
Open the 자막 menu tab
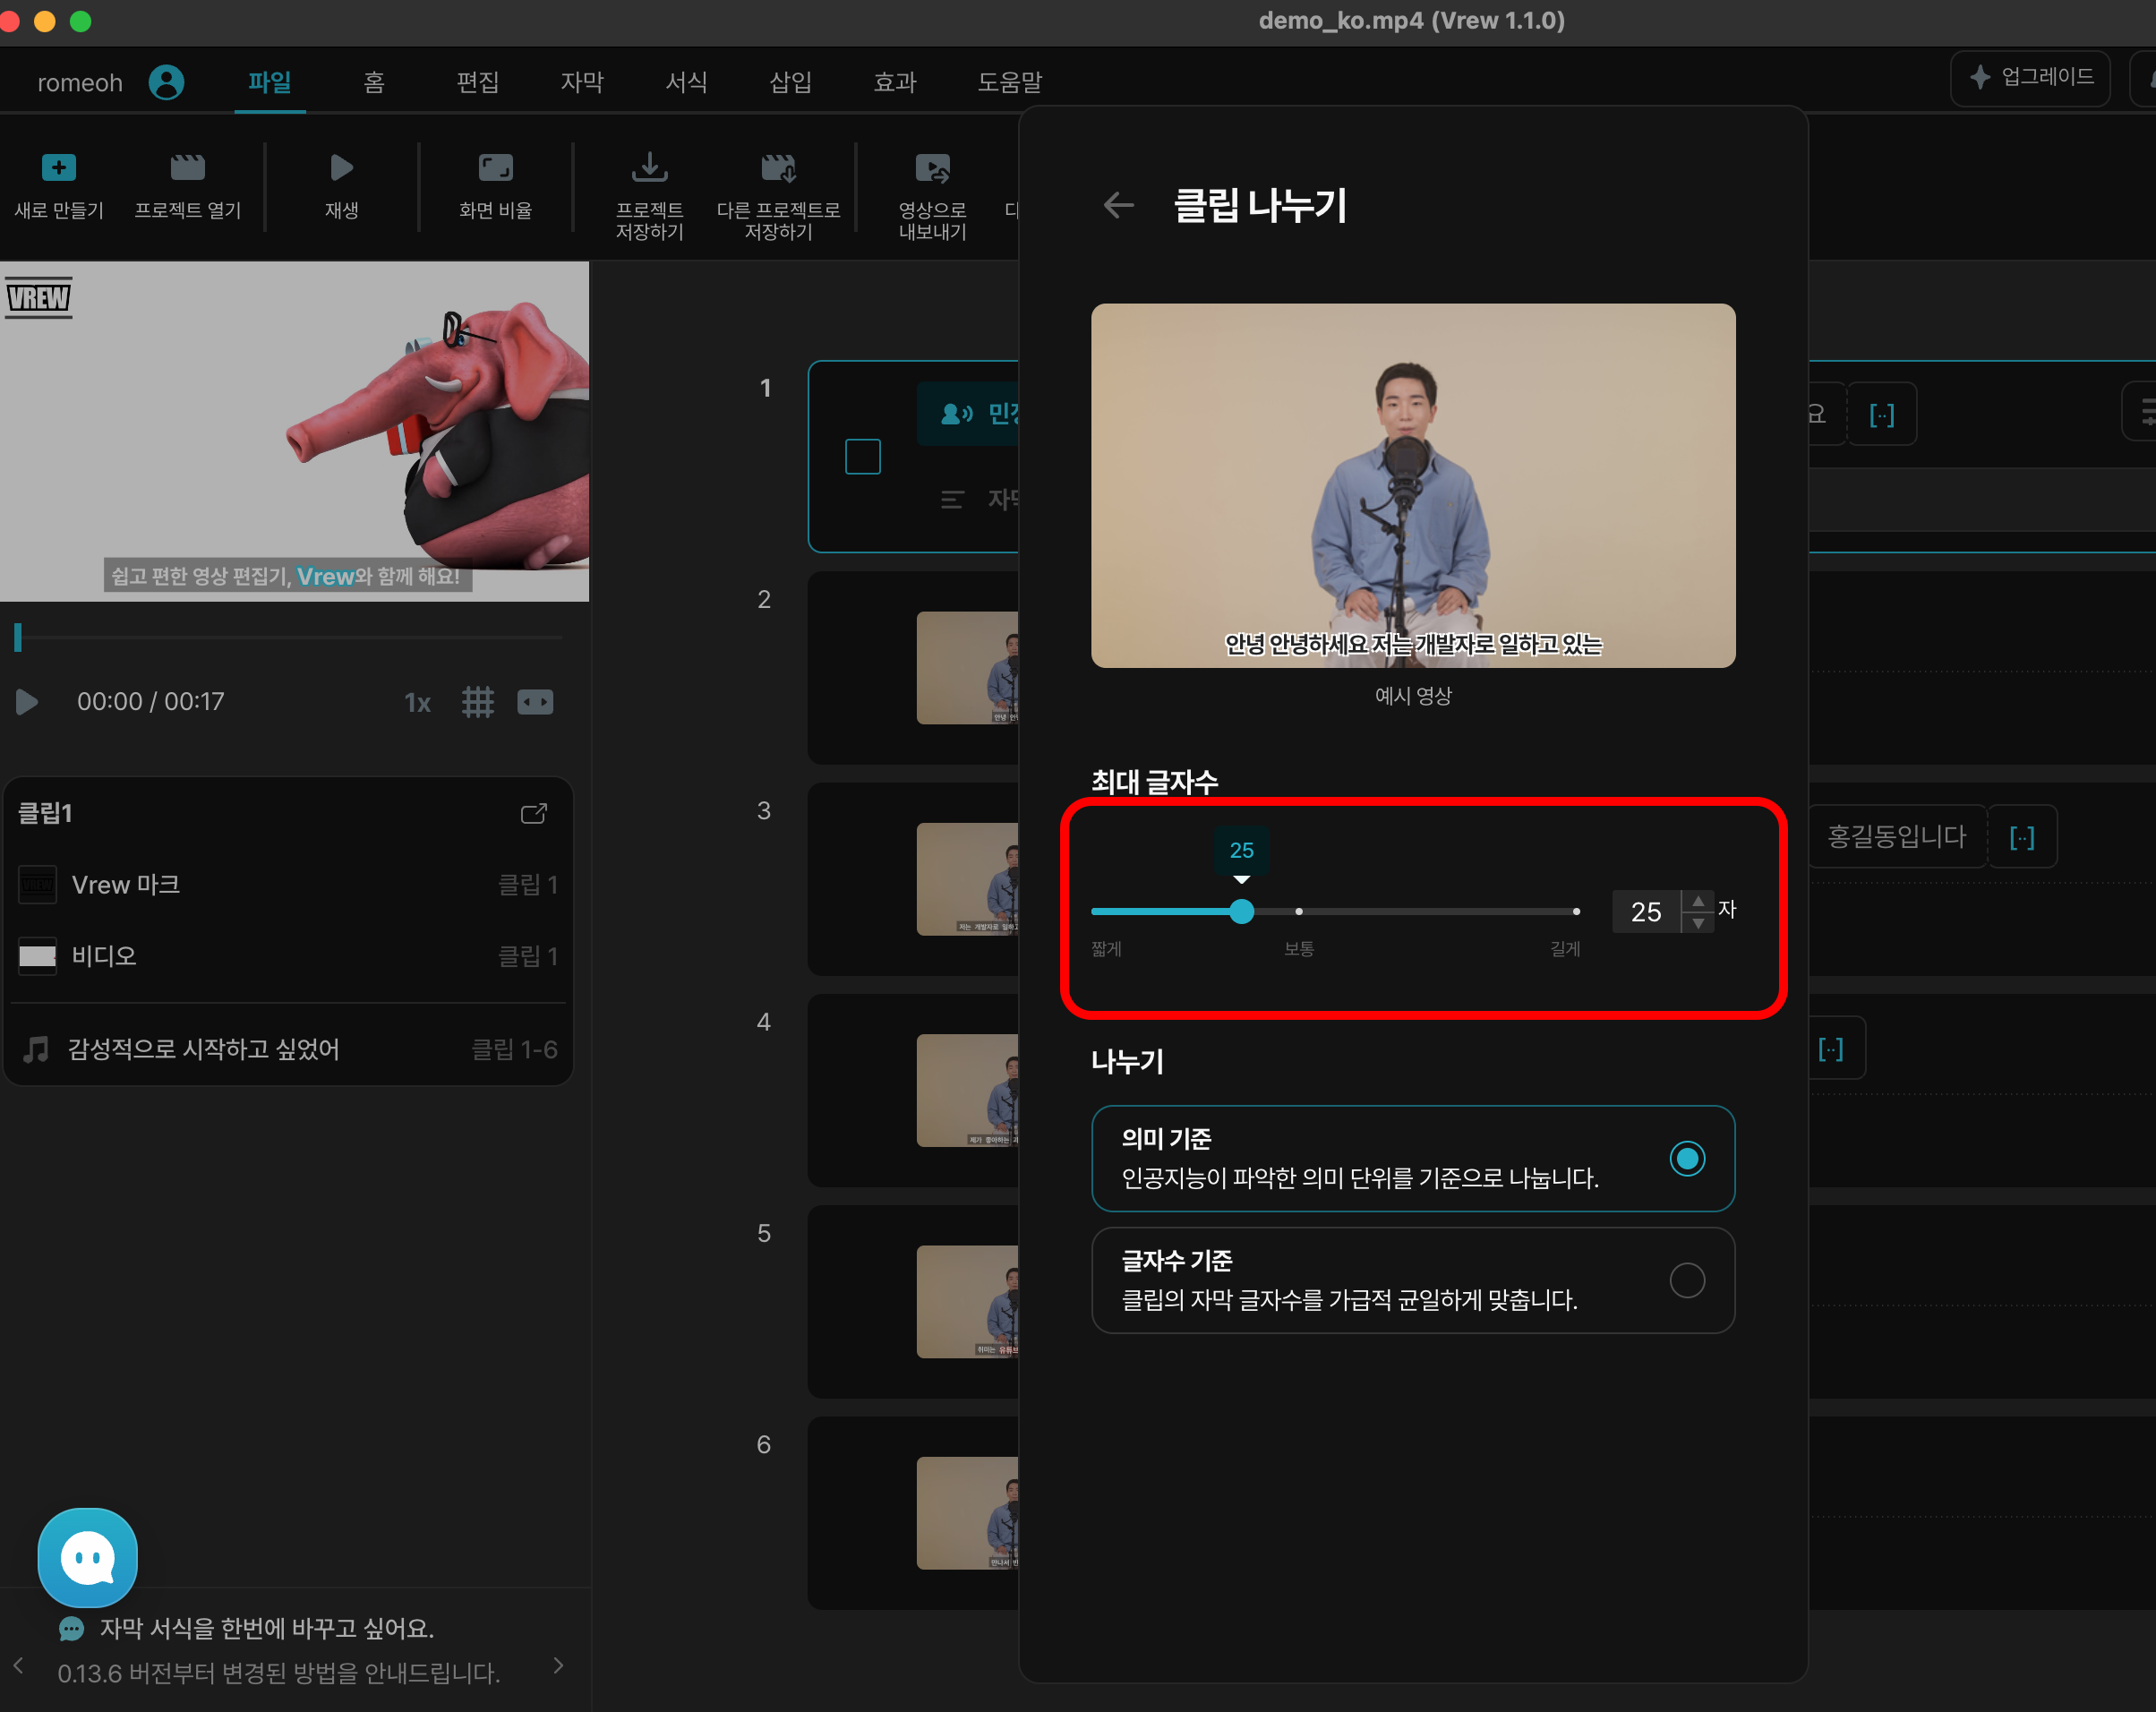point(582,82)
